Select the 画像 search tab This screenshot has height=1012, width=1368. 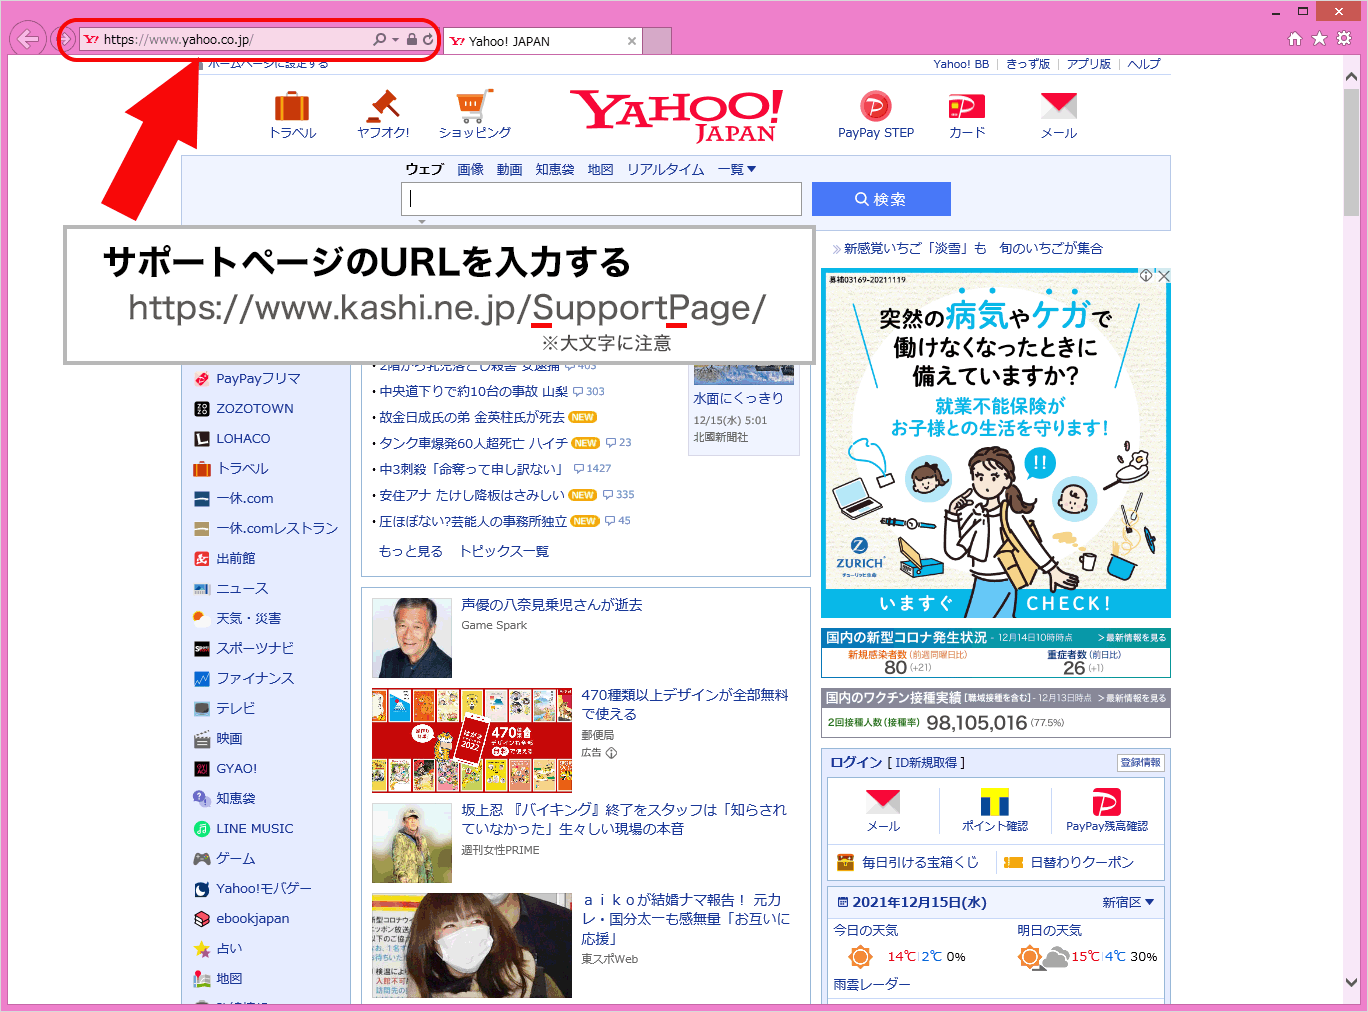click(x=471, y=169)
